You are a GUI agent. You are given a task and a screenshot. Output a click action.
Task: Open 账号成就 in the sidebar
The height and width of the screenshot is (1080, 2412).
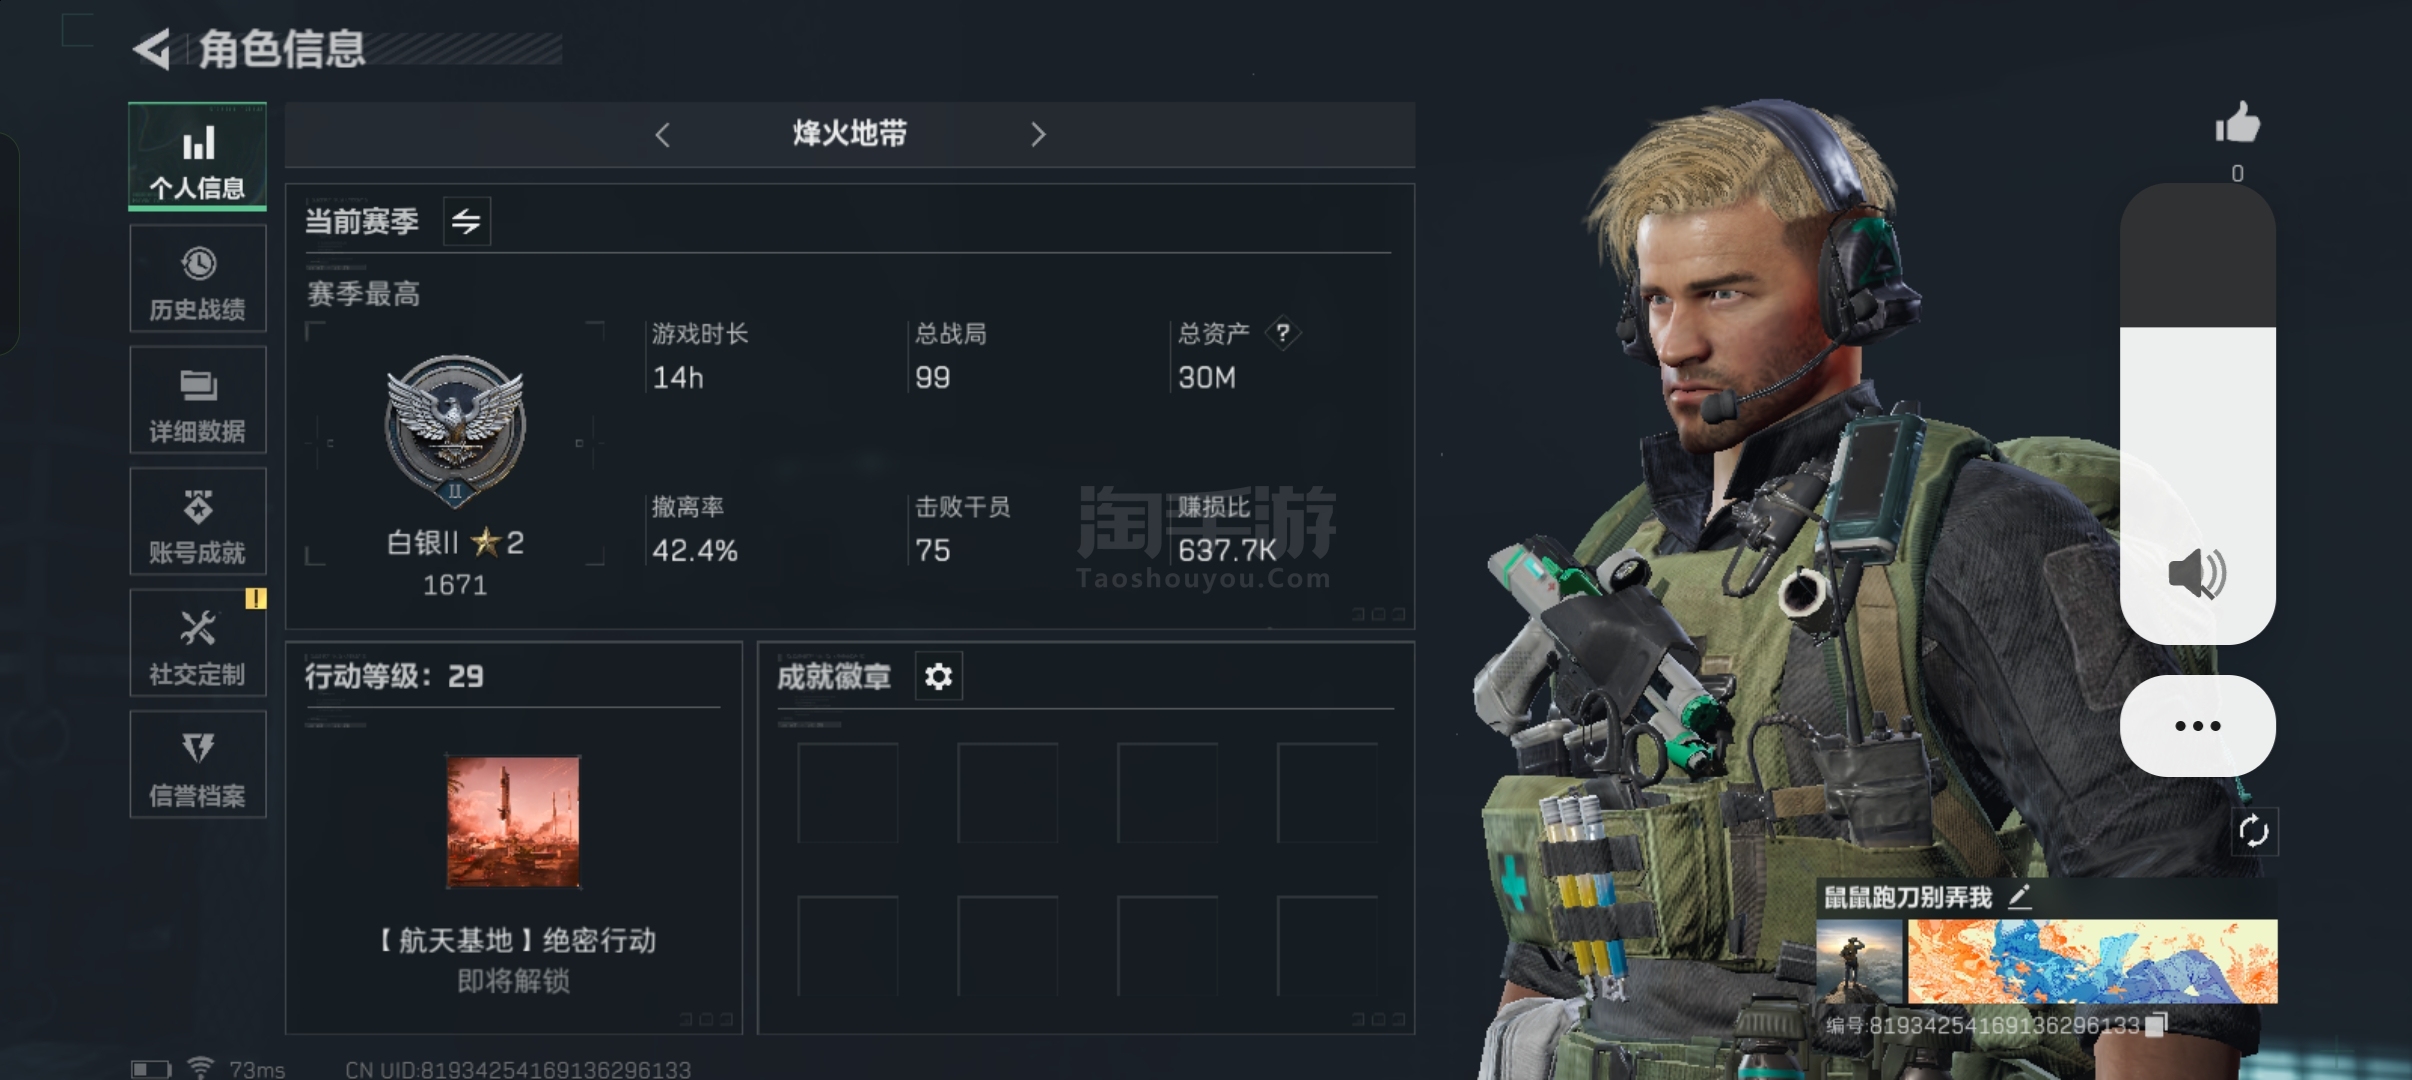click(198, 521)
